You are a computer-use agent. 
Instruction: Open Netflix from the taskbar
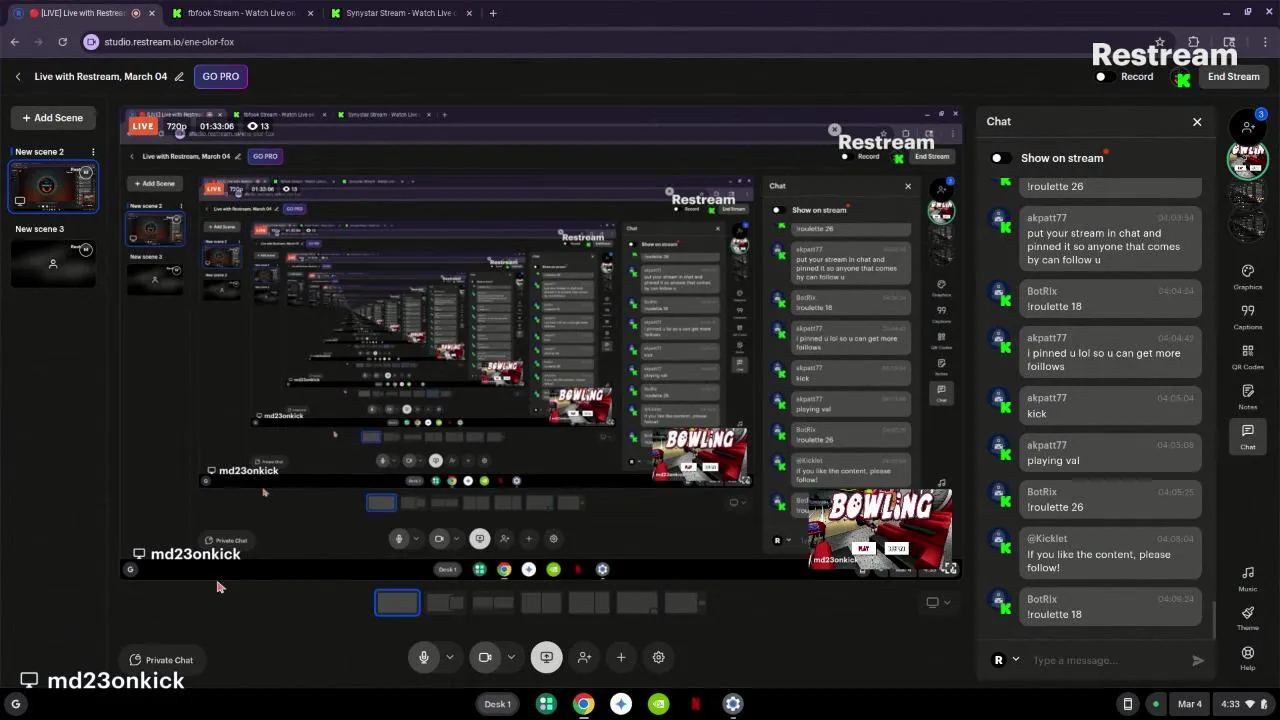(x=696, y=704)
